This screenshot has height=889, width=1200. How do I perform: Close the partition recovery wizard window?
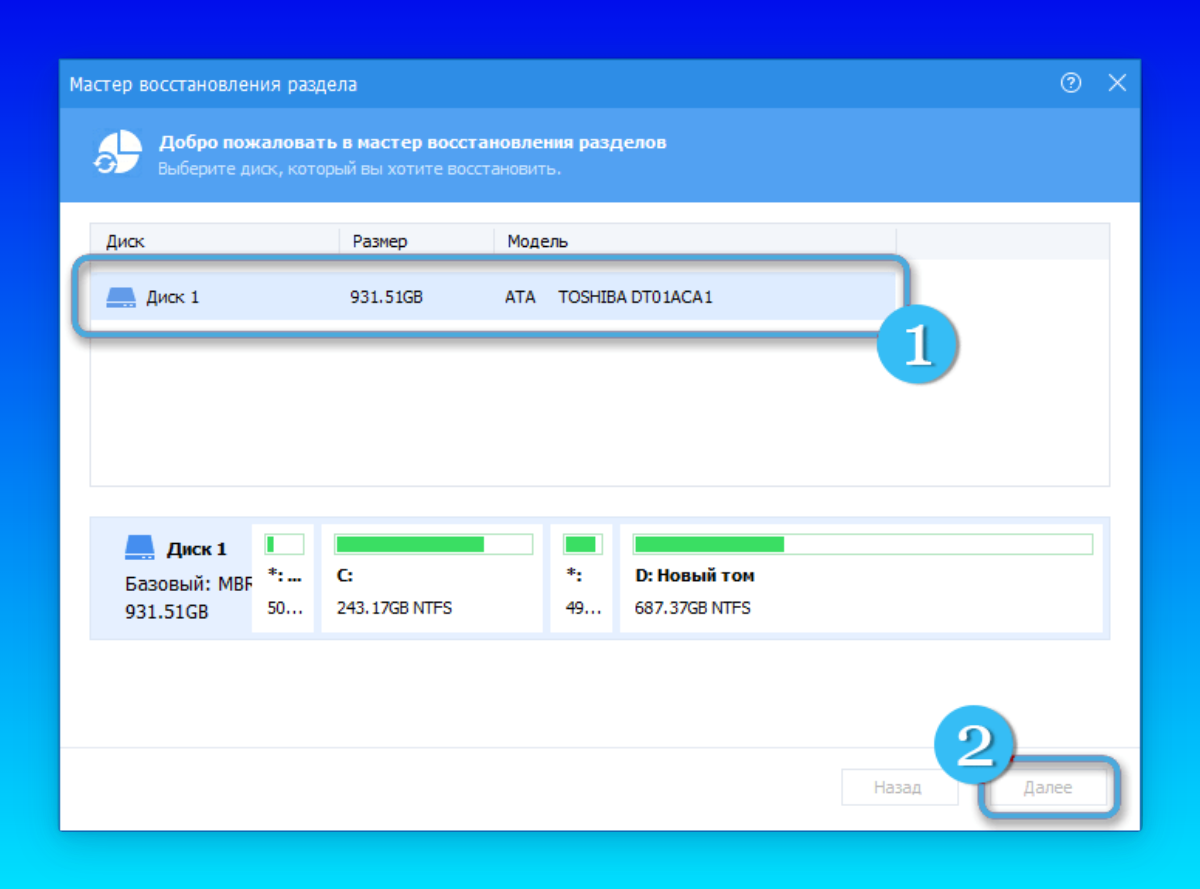[1117, 84]
